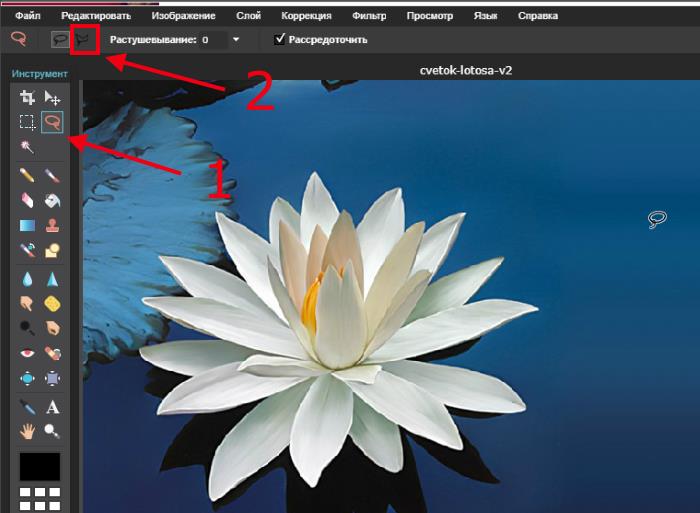700x513 pixels.
Task: Select the Burn hand tool
Action: click(52, 329)
